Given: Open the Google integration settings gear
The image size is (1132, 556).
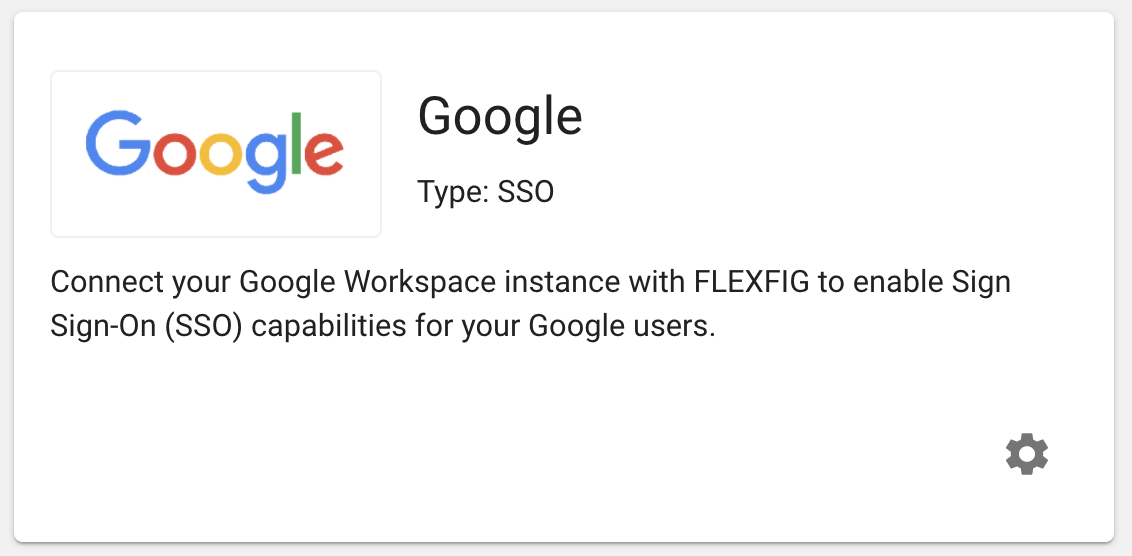Looking at the screenshot, I should tap(1027, 454).
